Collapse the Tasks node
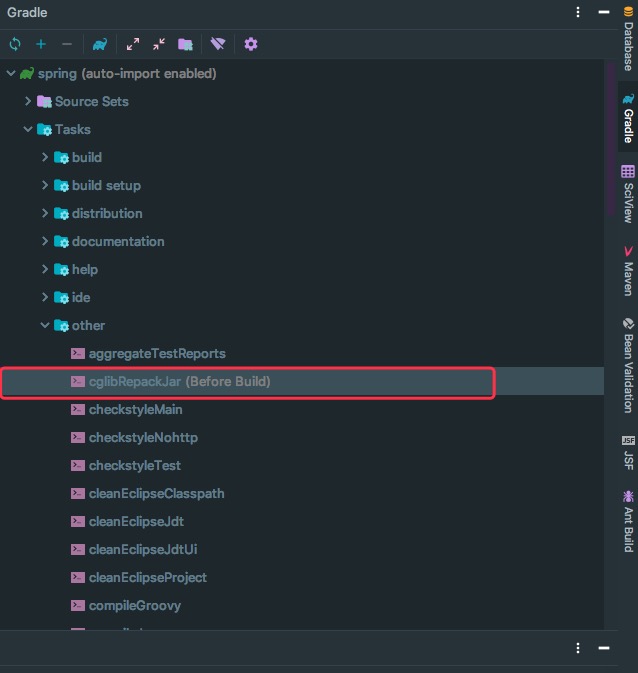The width and height of the screenshot is (638, 673). (28, 129)
